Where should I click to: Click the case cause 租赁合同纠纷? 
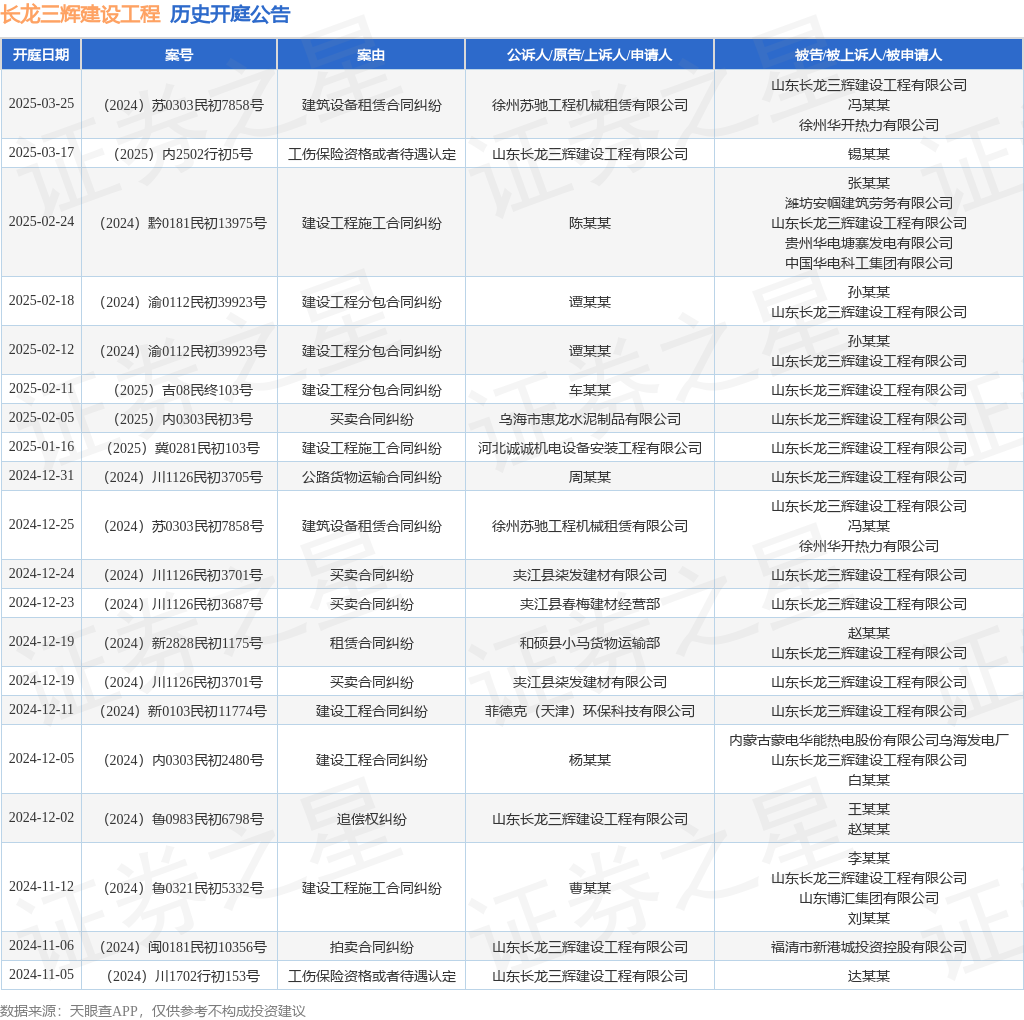[x=372, y=644]
